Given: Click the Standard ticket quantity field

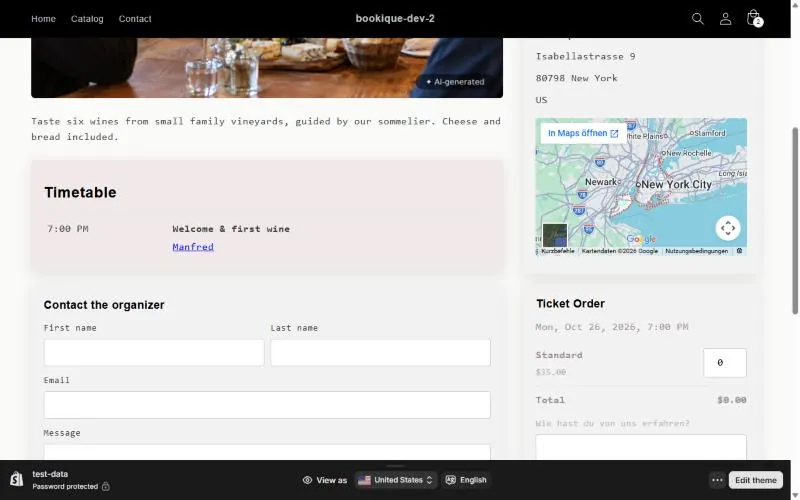Looking at the screenshot, I should coord(724,363).
